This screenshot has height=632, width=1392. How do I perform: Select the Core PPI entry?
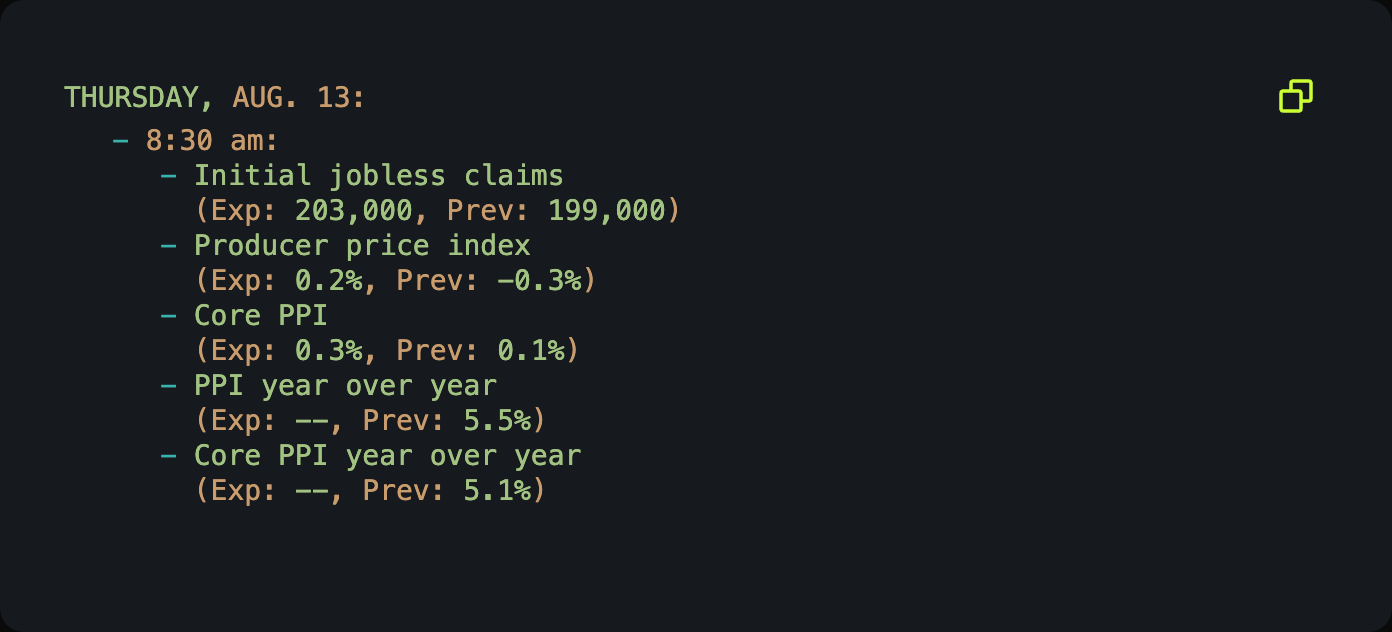coord(261,316)
